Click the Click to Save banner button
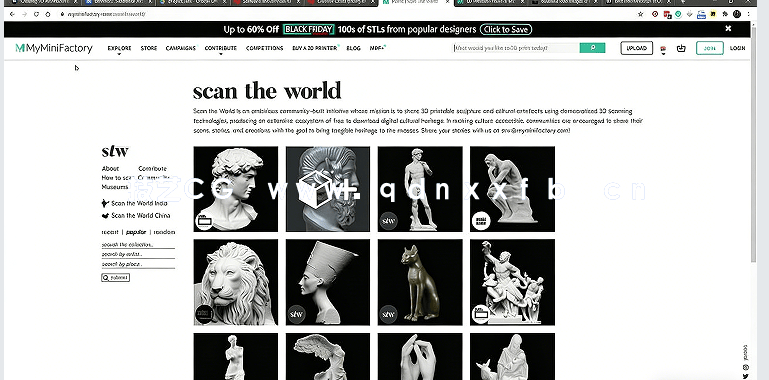The image size is (769, 380). (506, 29)
